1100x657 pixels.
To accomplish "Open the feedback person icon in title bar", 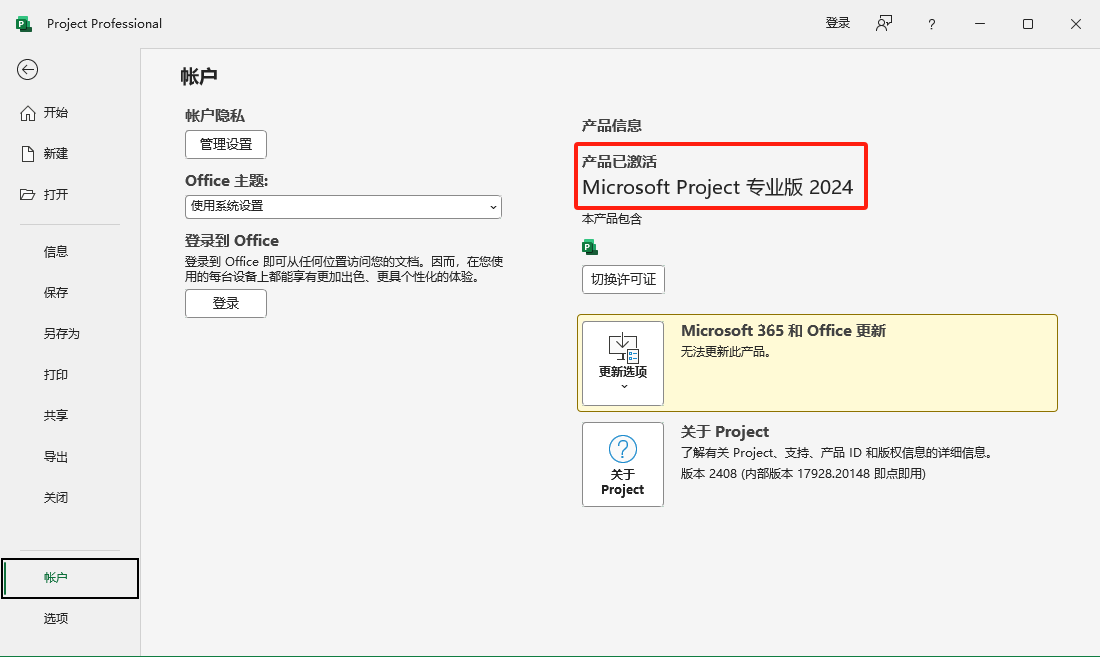I will (x=884, y=24).
